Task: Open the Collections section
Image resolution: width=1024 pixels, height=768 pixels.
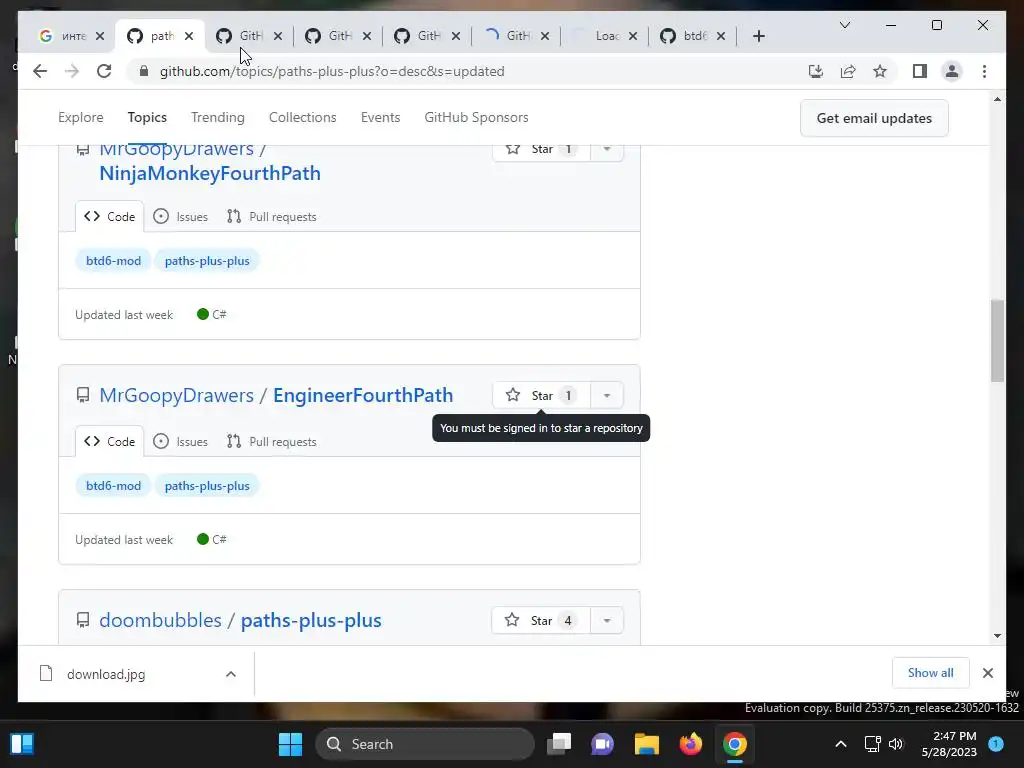Action: tap(302, 118)
